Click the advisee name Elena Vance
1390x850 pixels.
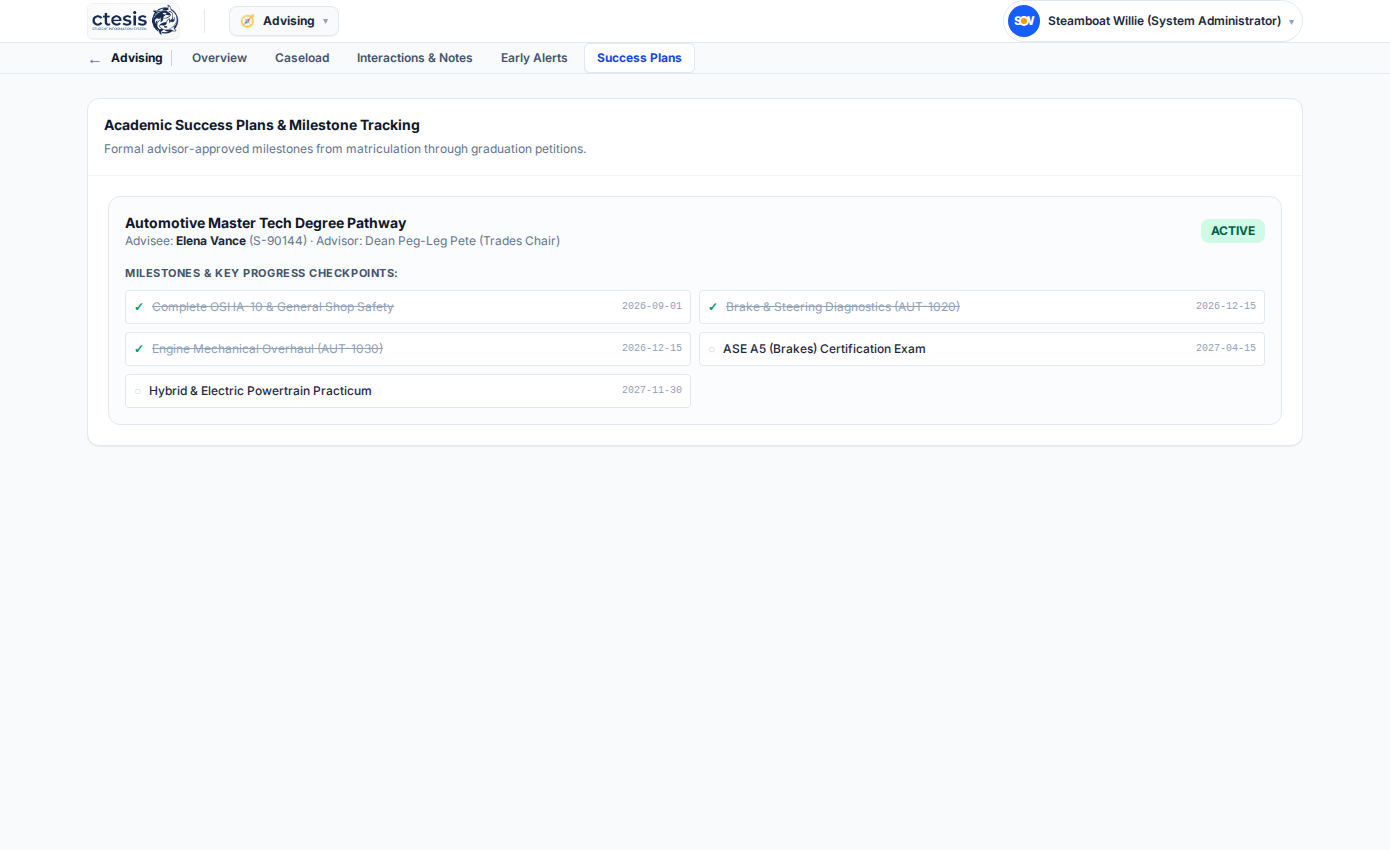click(210, 241)
